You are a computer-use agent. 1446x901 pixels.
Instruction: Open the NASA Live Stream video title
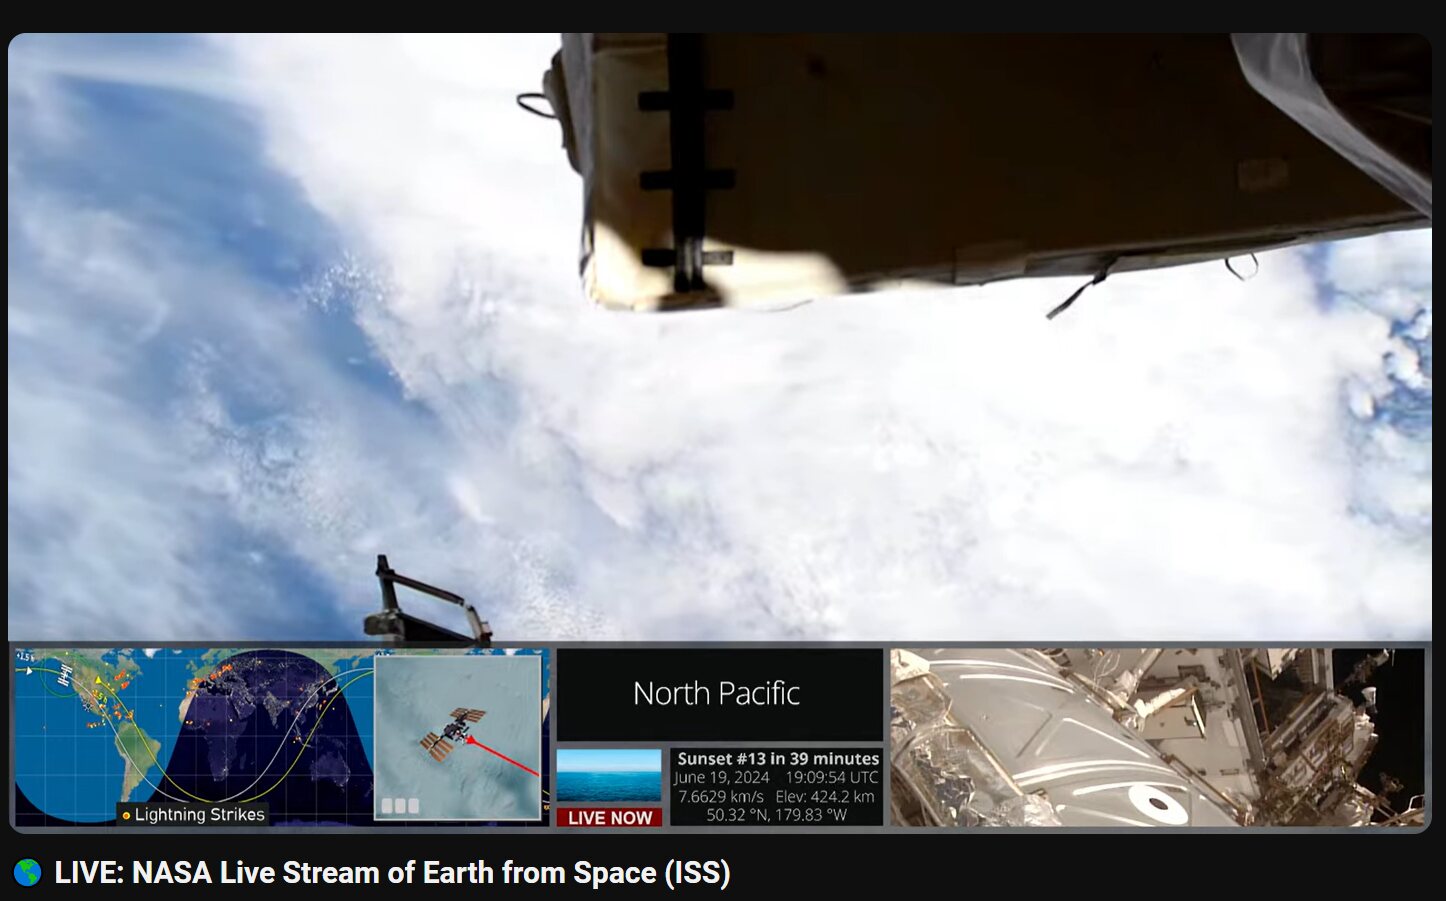(x=392, y=873)
